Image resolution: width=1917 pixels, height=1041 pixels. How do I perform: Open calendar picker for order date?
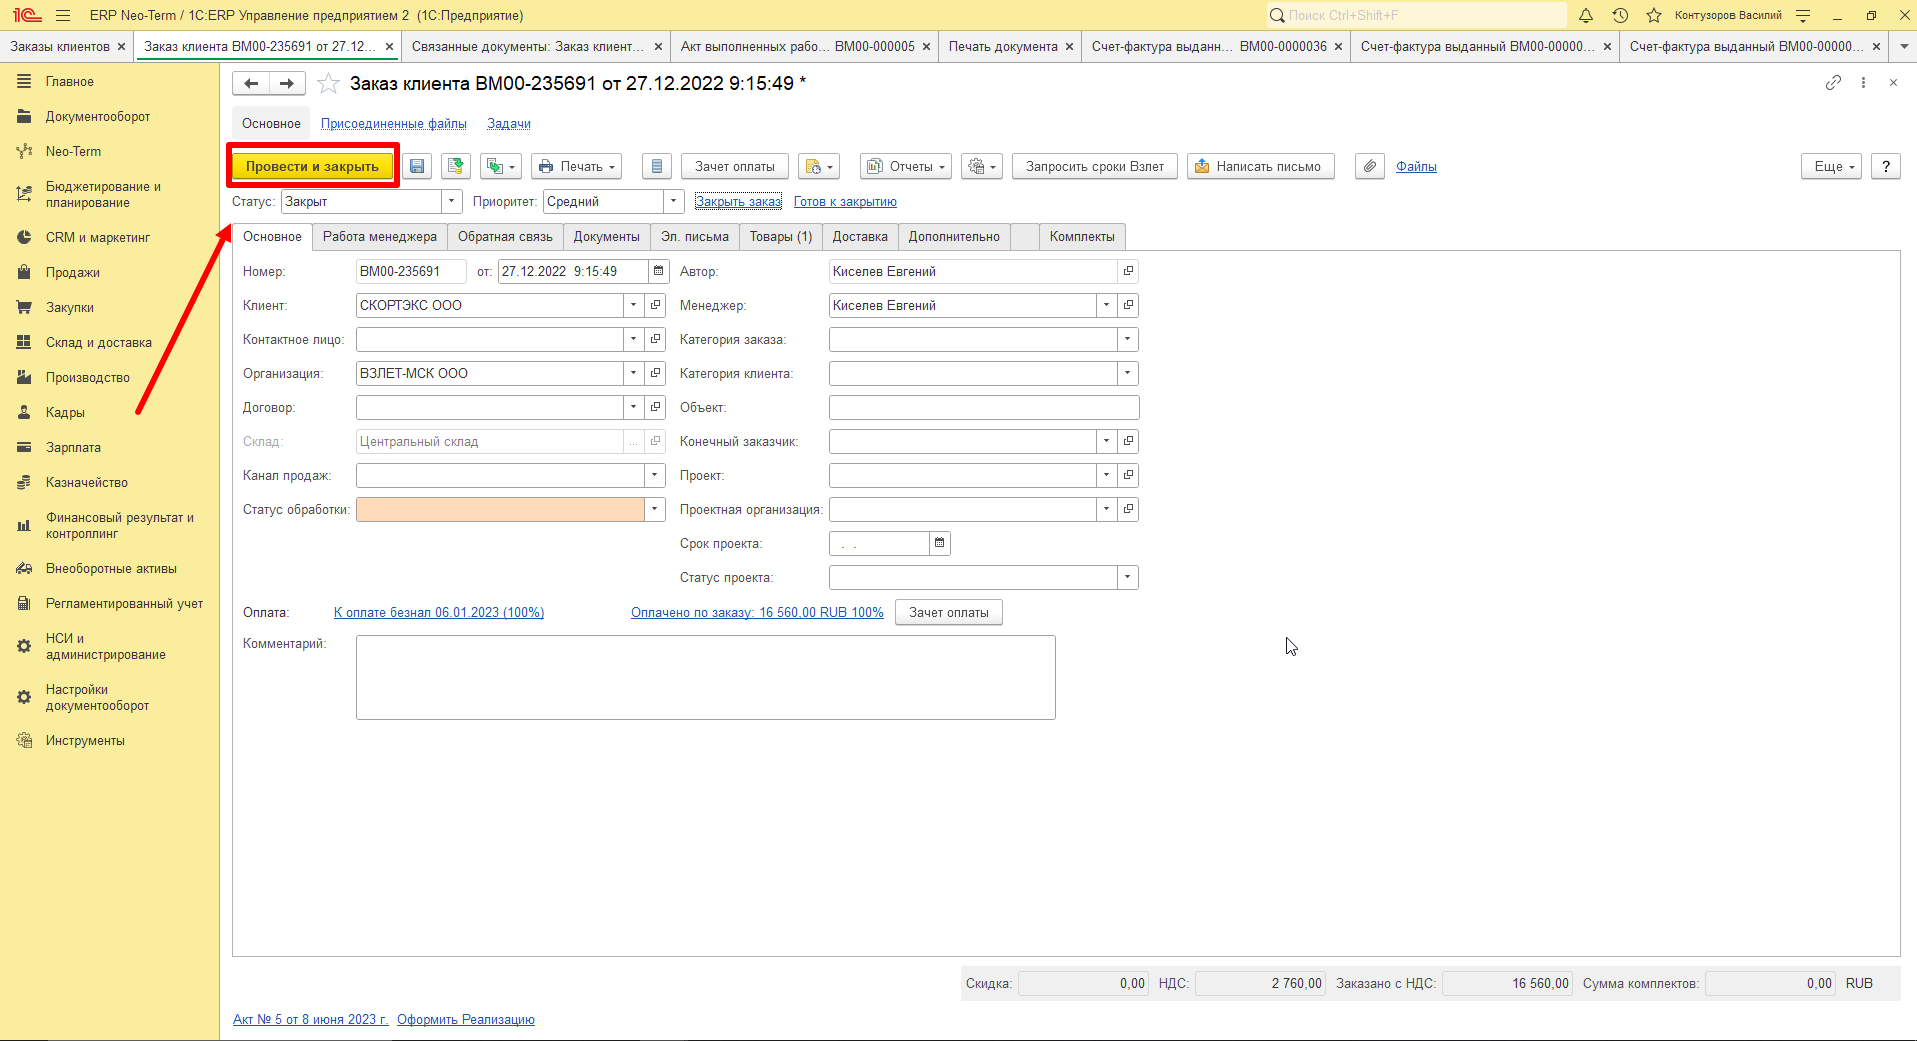pyautogui.click(x=658, y=271)
